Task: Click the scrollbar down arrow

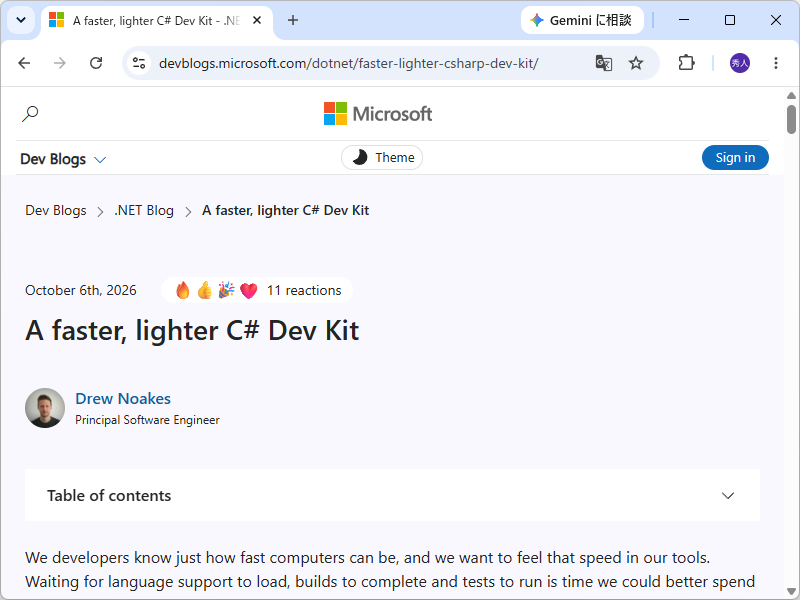Action: click(791, 592)
